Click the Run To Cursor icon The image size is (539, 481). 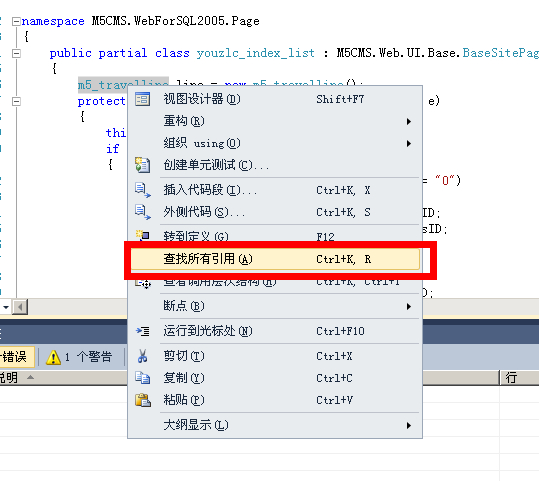point(142,331)
